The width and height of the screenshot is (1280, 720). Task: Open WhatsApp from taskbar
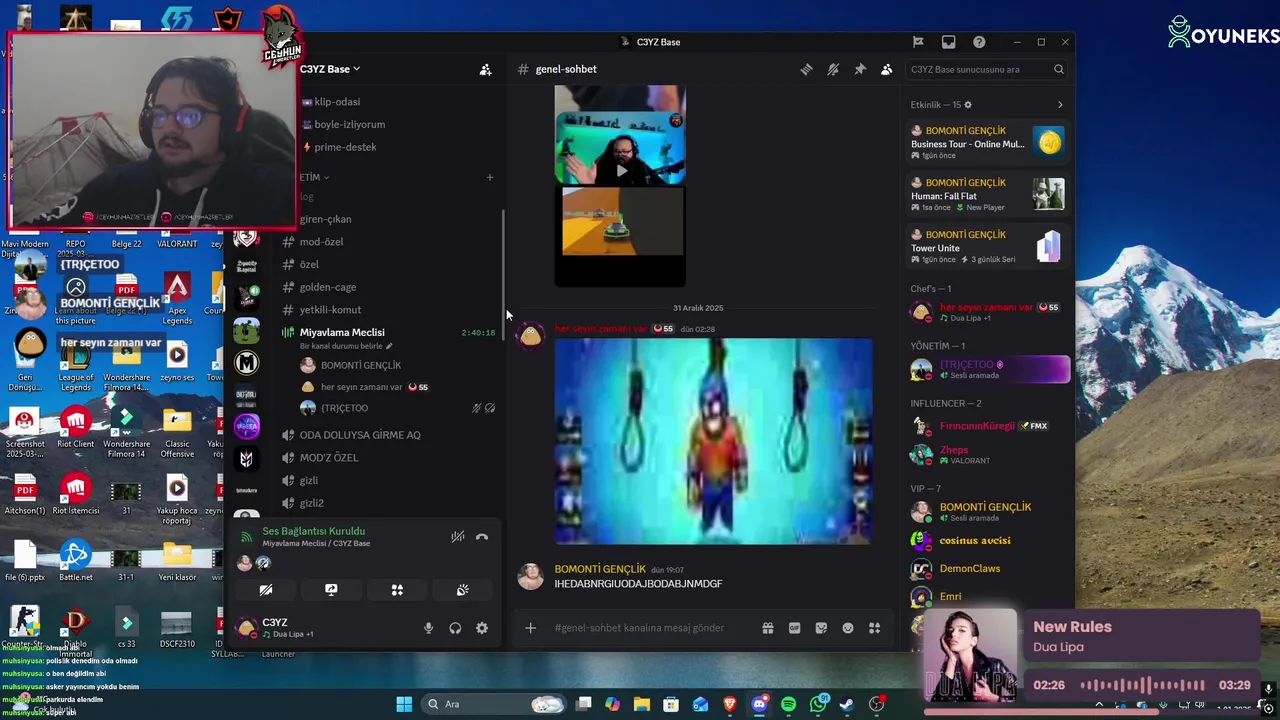818,704
